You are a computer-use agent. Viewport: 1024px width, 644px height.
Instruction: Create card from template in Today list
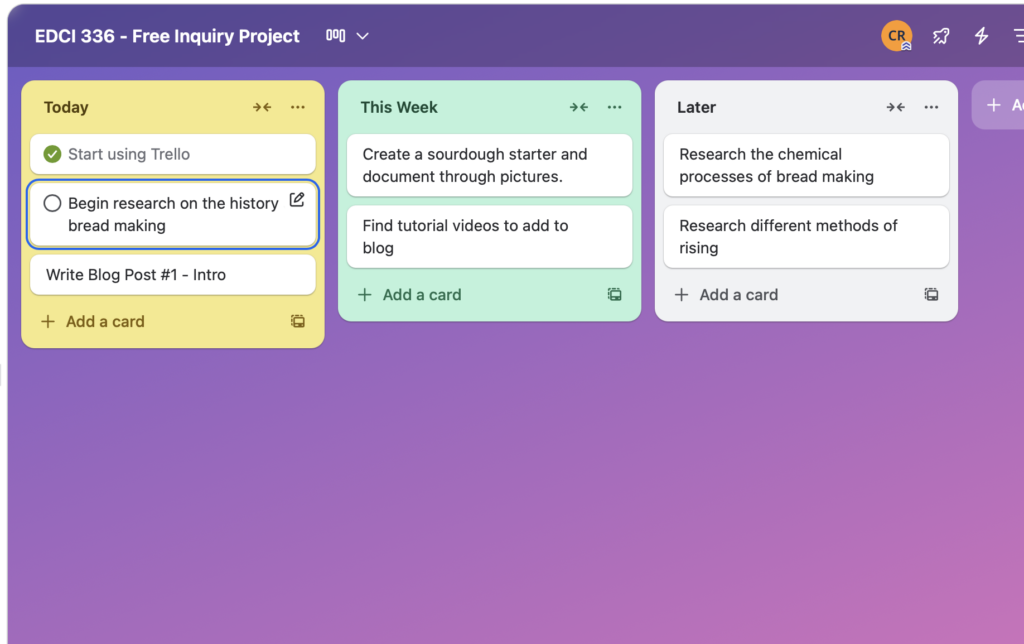(x=298, y=321)
